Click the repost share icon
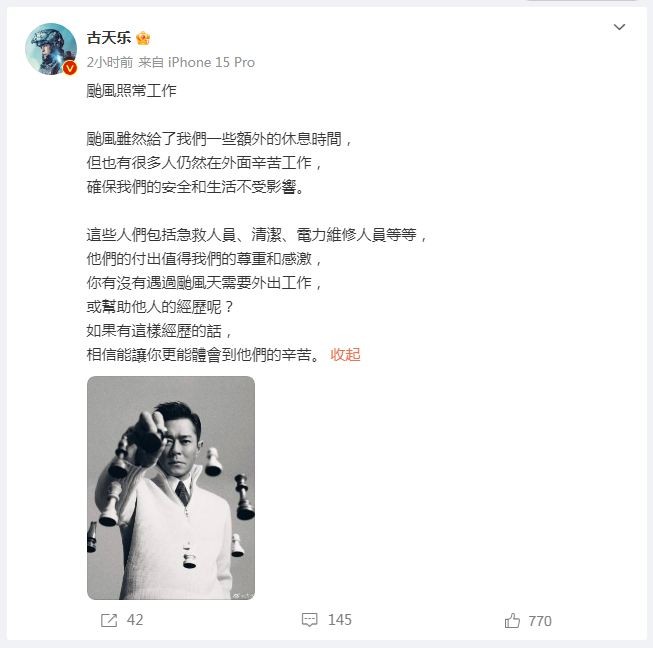 tap(109, 620)
